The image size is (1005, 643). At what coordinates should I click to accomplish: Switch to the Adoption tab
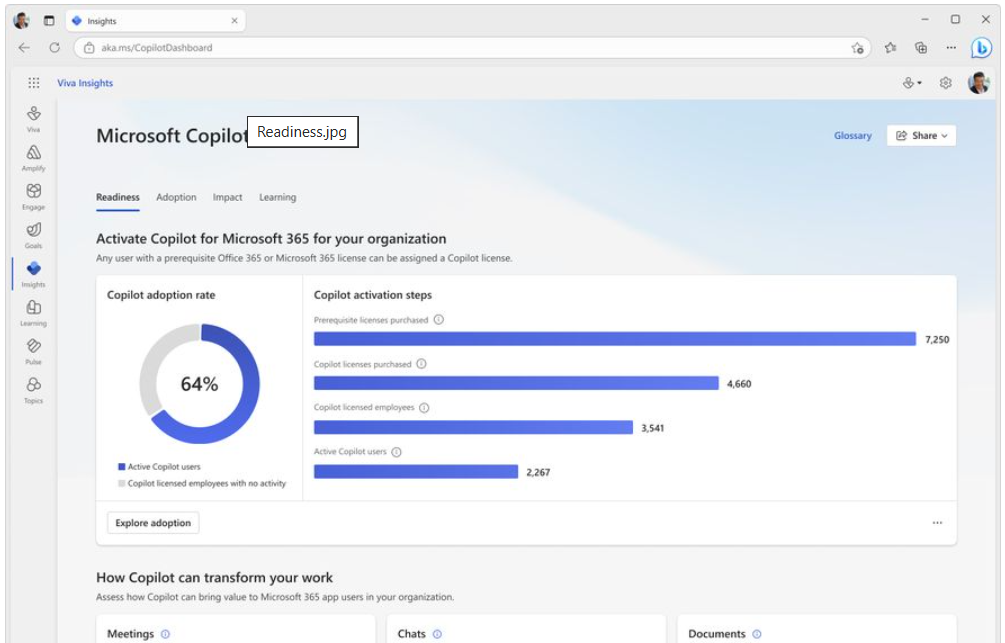tap(176, 197)
